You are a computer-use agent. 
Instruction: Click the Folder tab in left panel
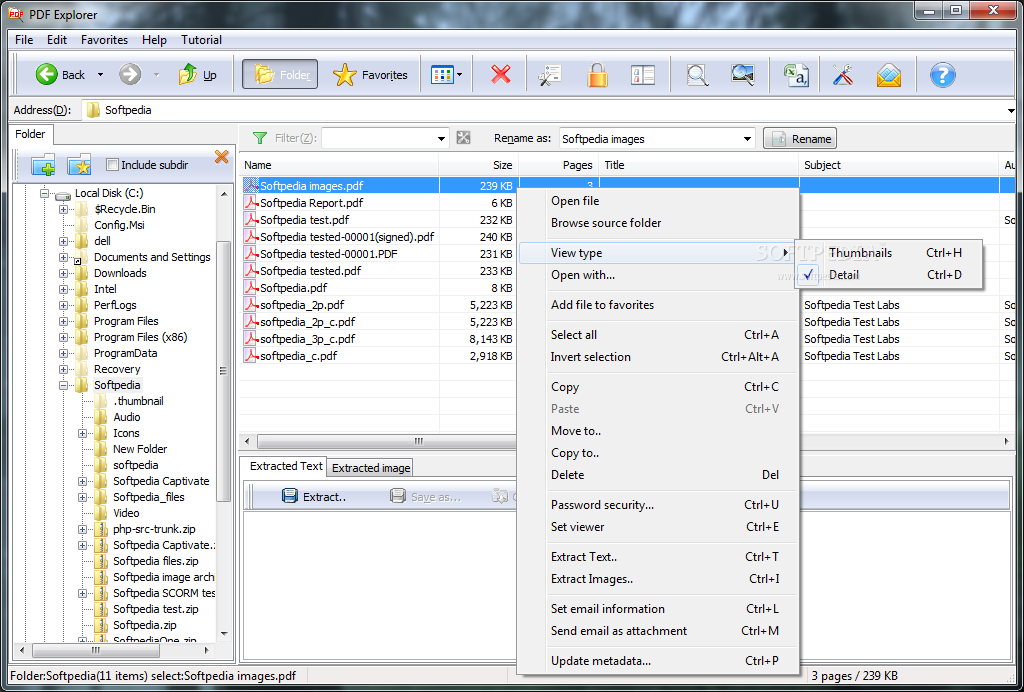[30, 134]
